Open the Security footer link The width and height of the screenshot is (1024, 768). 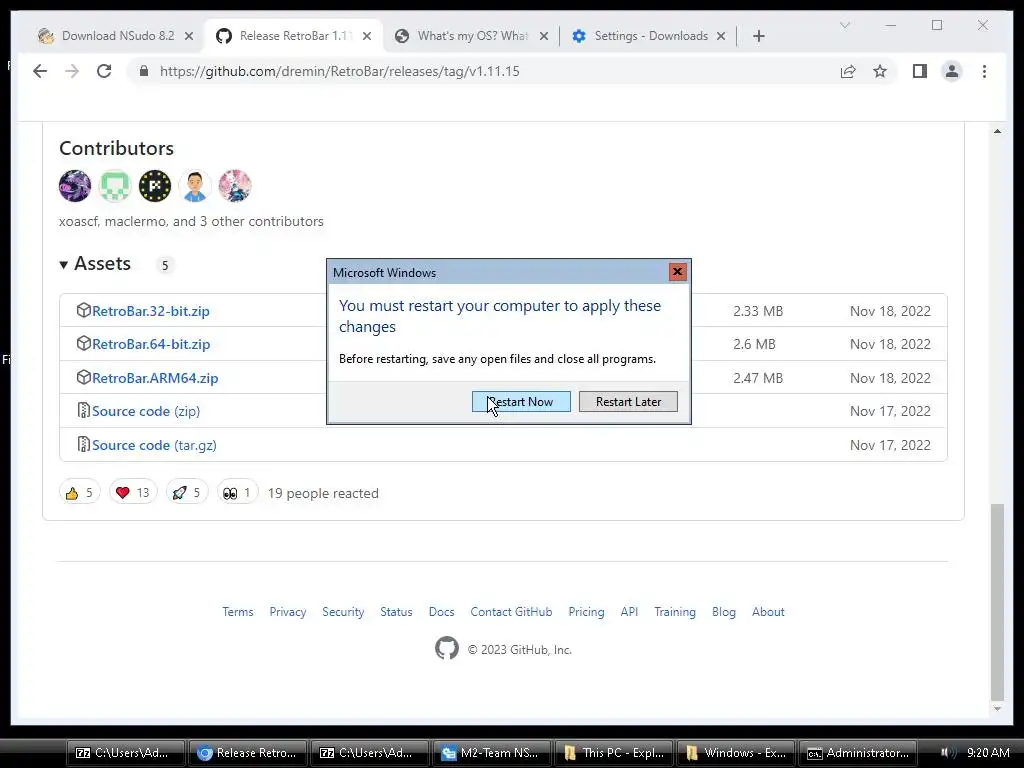coord(343,612)
